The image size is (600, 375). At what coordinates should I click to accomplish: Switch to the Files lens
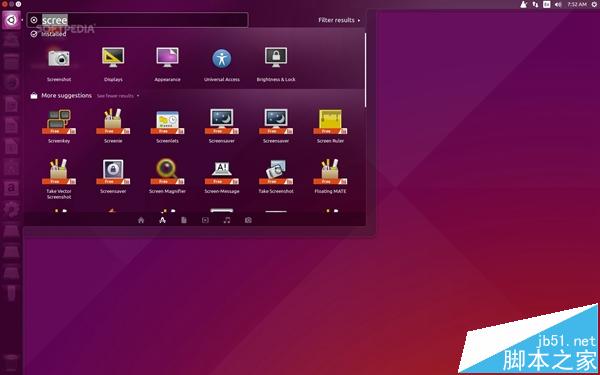pos(184,220)
